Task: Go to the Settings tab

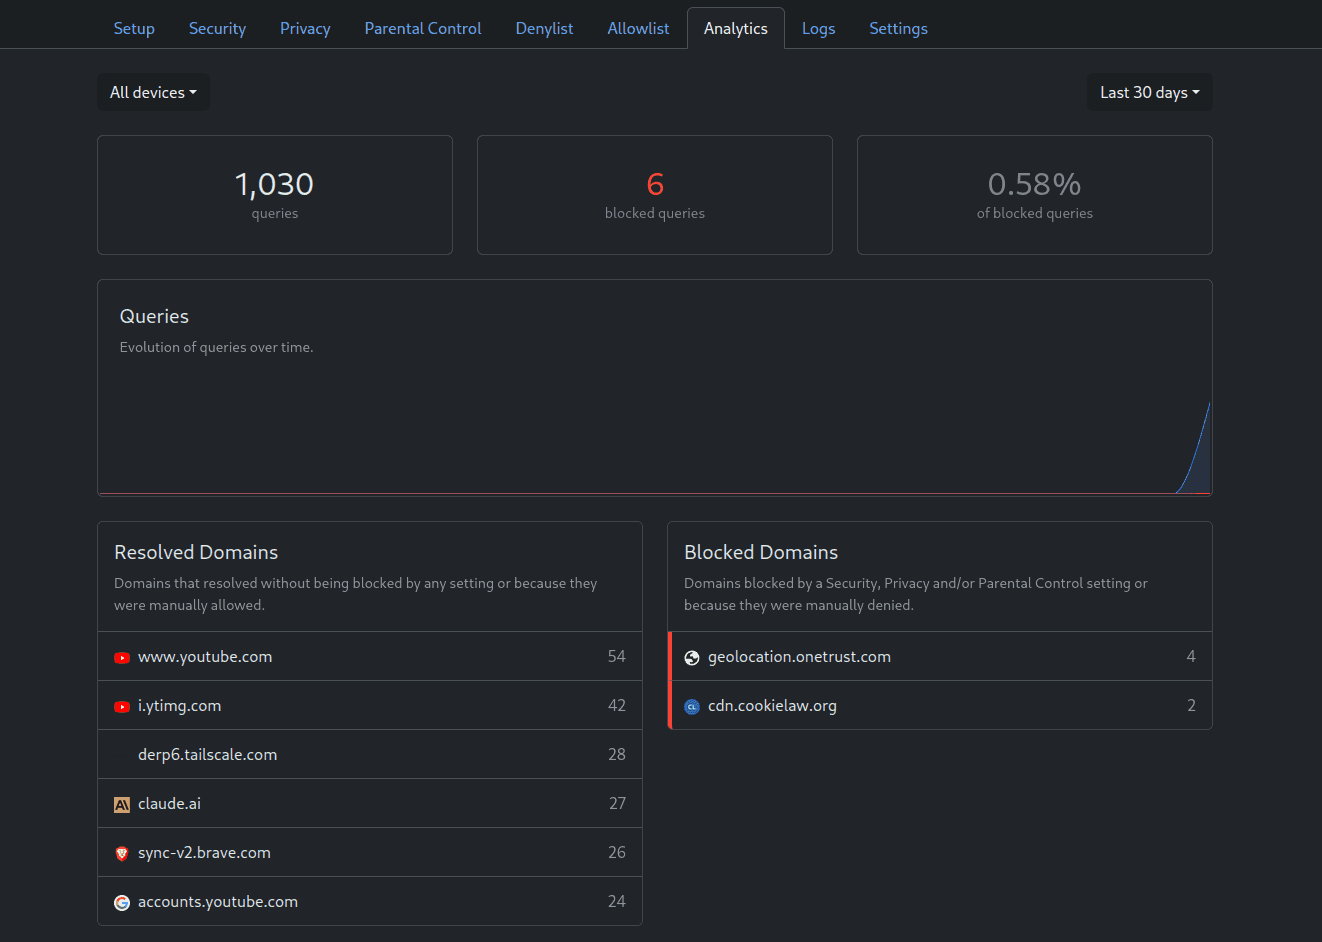Action: tap(898, 28)
